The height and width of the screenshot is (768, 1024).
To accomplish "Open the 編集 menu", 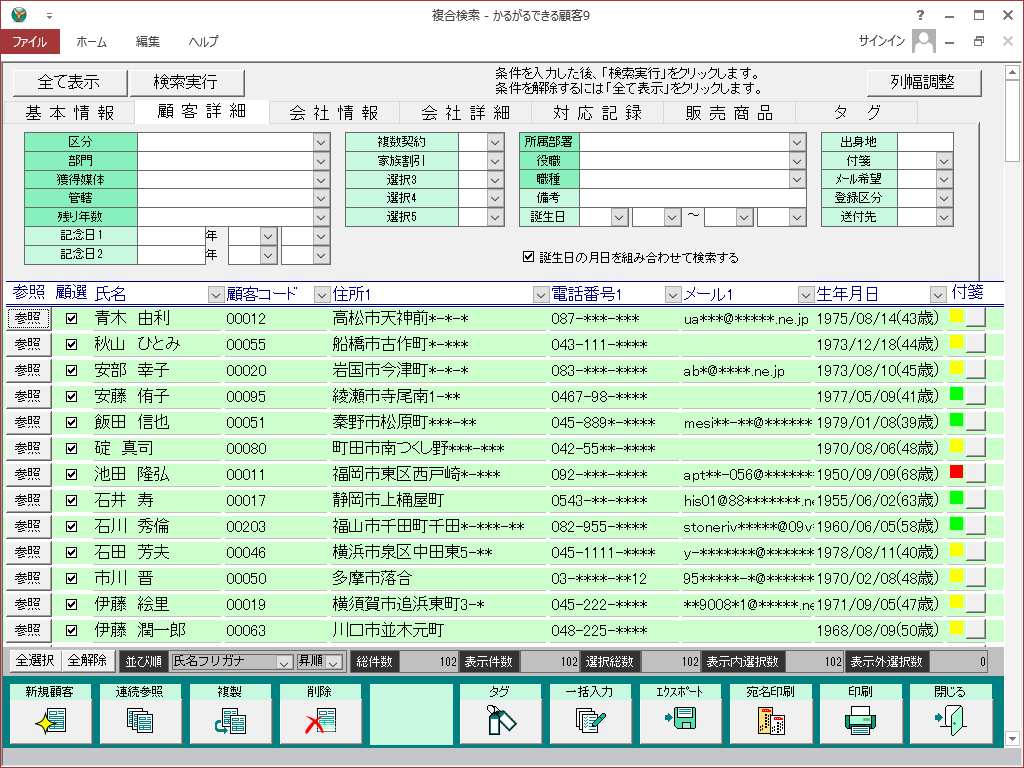I will tap(148, 42).
